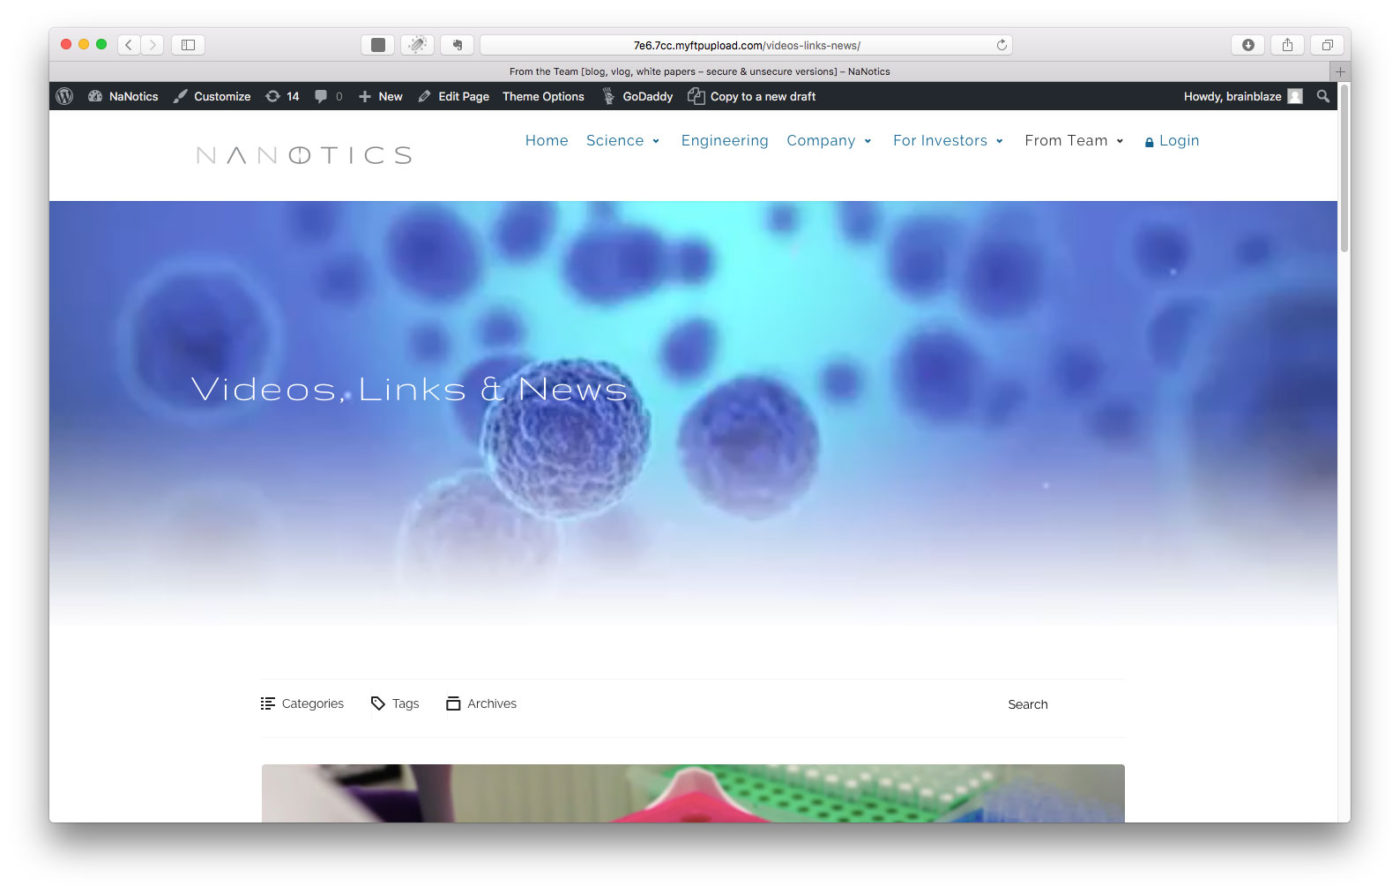Go to the Home nav link
The height and width of the screenshot is (893, 1400).
(x=546, y=140)
